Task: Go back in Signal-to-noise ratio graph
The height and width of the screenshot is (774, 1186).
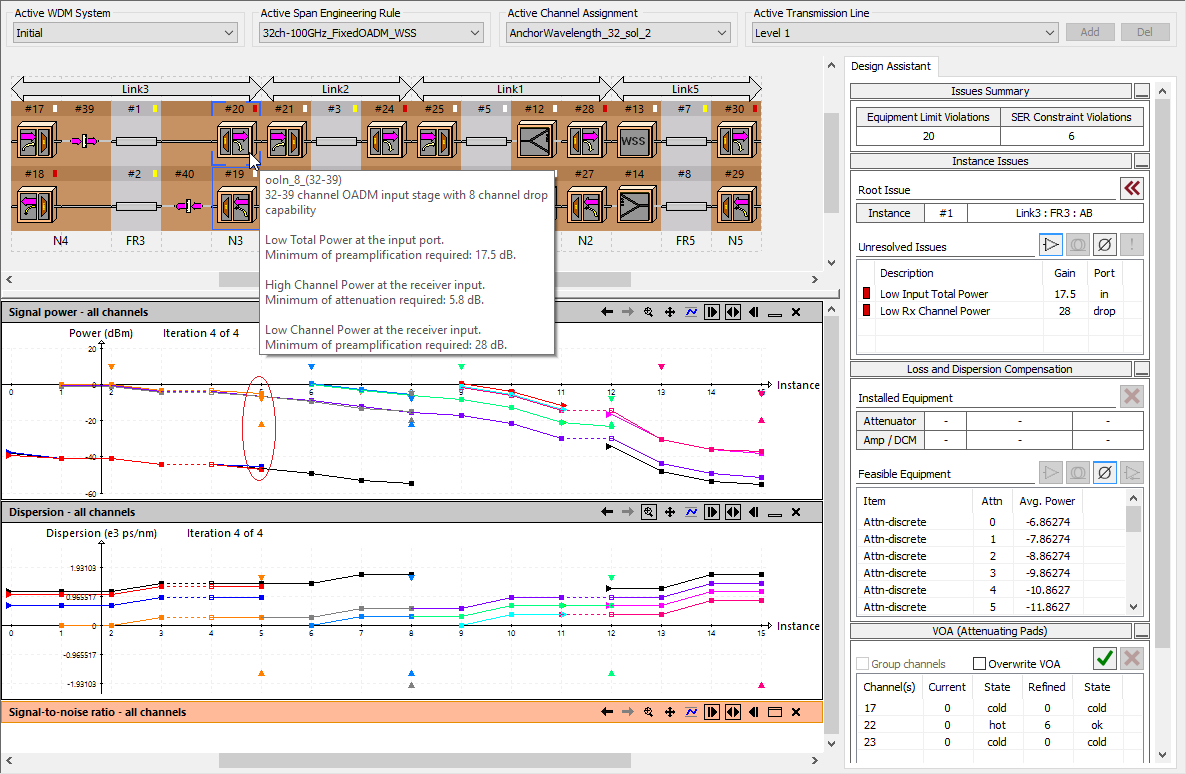Action: click(x=607, y=712)
